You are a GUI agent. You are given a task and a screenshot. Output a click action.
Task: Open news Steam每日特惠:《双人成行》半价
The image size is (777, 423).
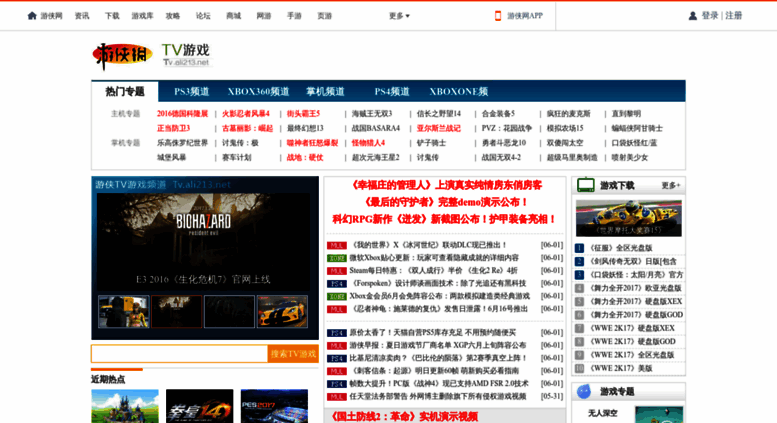(x=434, y=271)
